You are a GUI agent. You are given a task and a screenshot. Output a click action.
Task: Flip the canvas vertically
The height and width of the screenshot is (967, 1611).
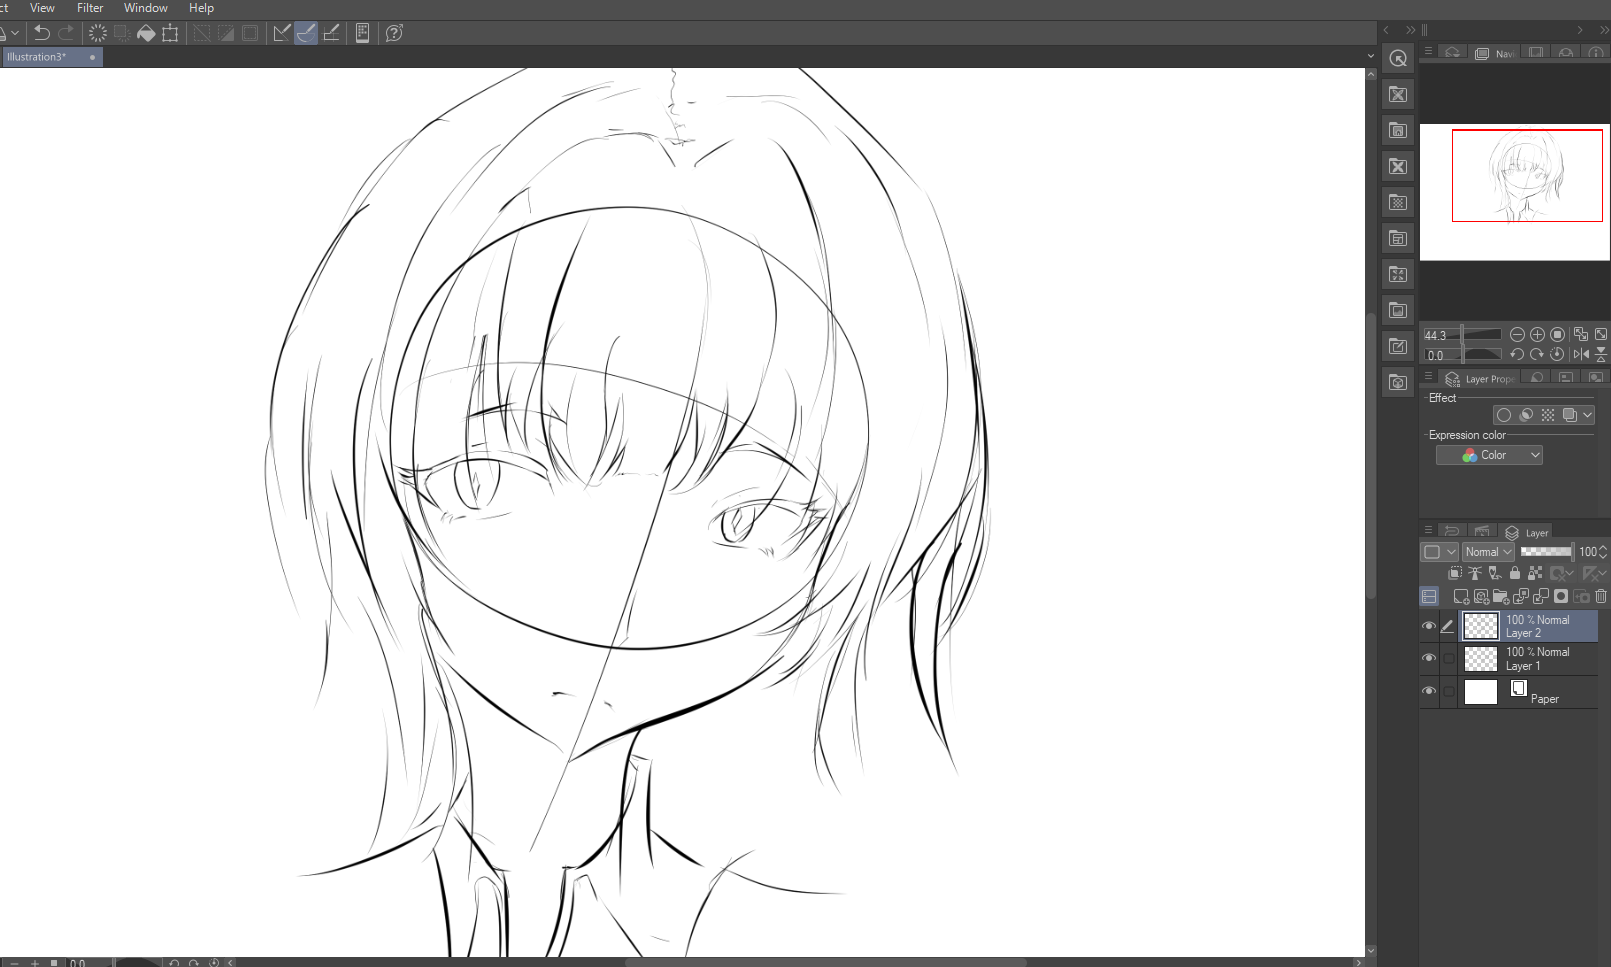click(x=1601, y=354)
